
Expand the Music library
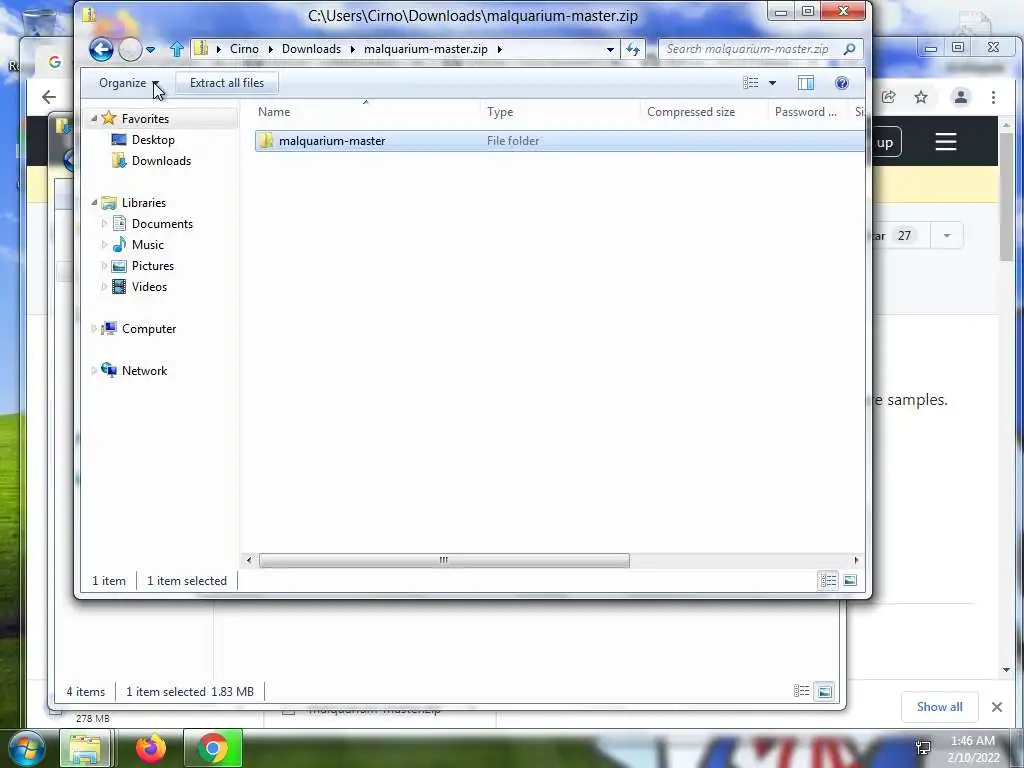pos(104,244)
